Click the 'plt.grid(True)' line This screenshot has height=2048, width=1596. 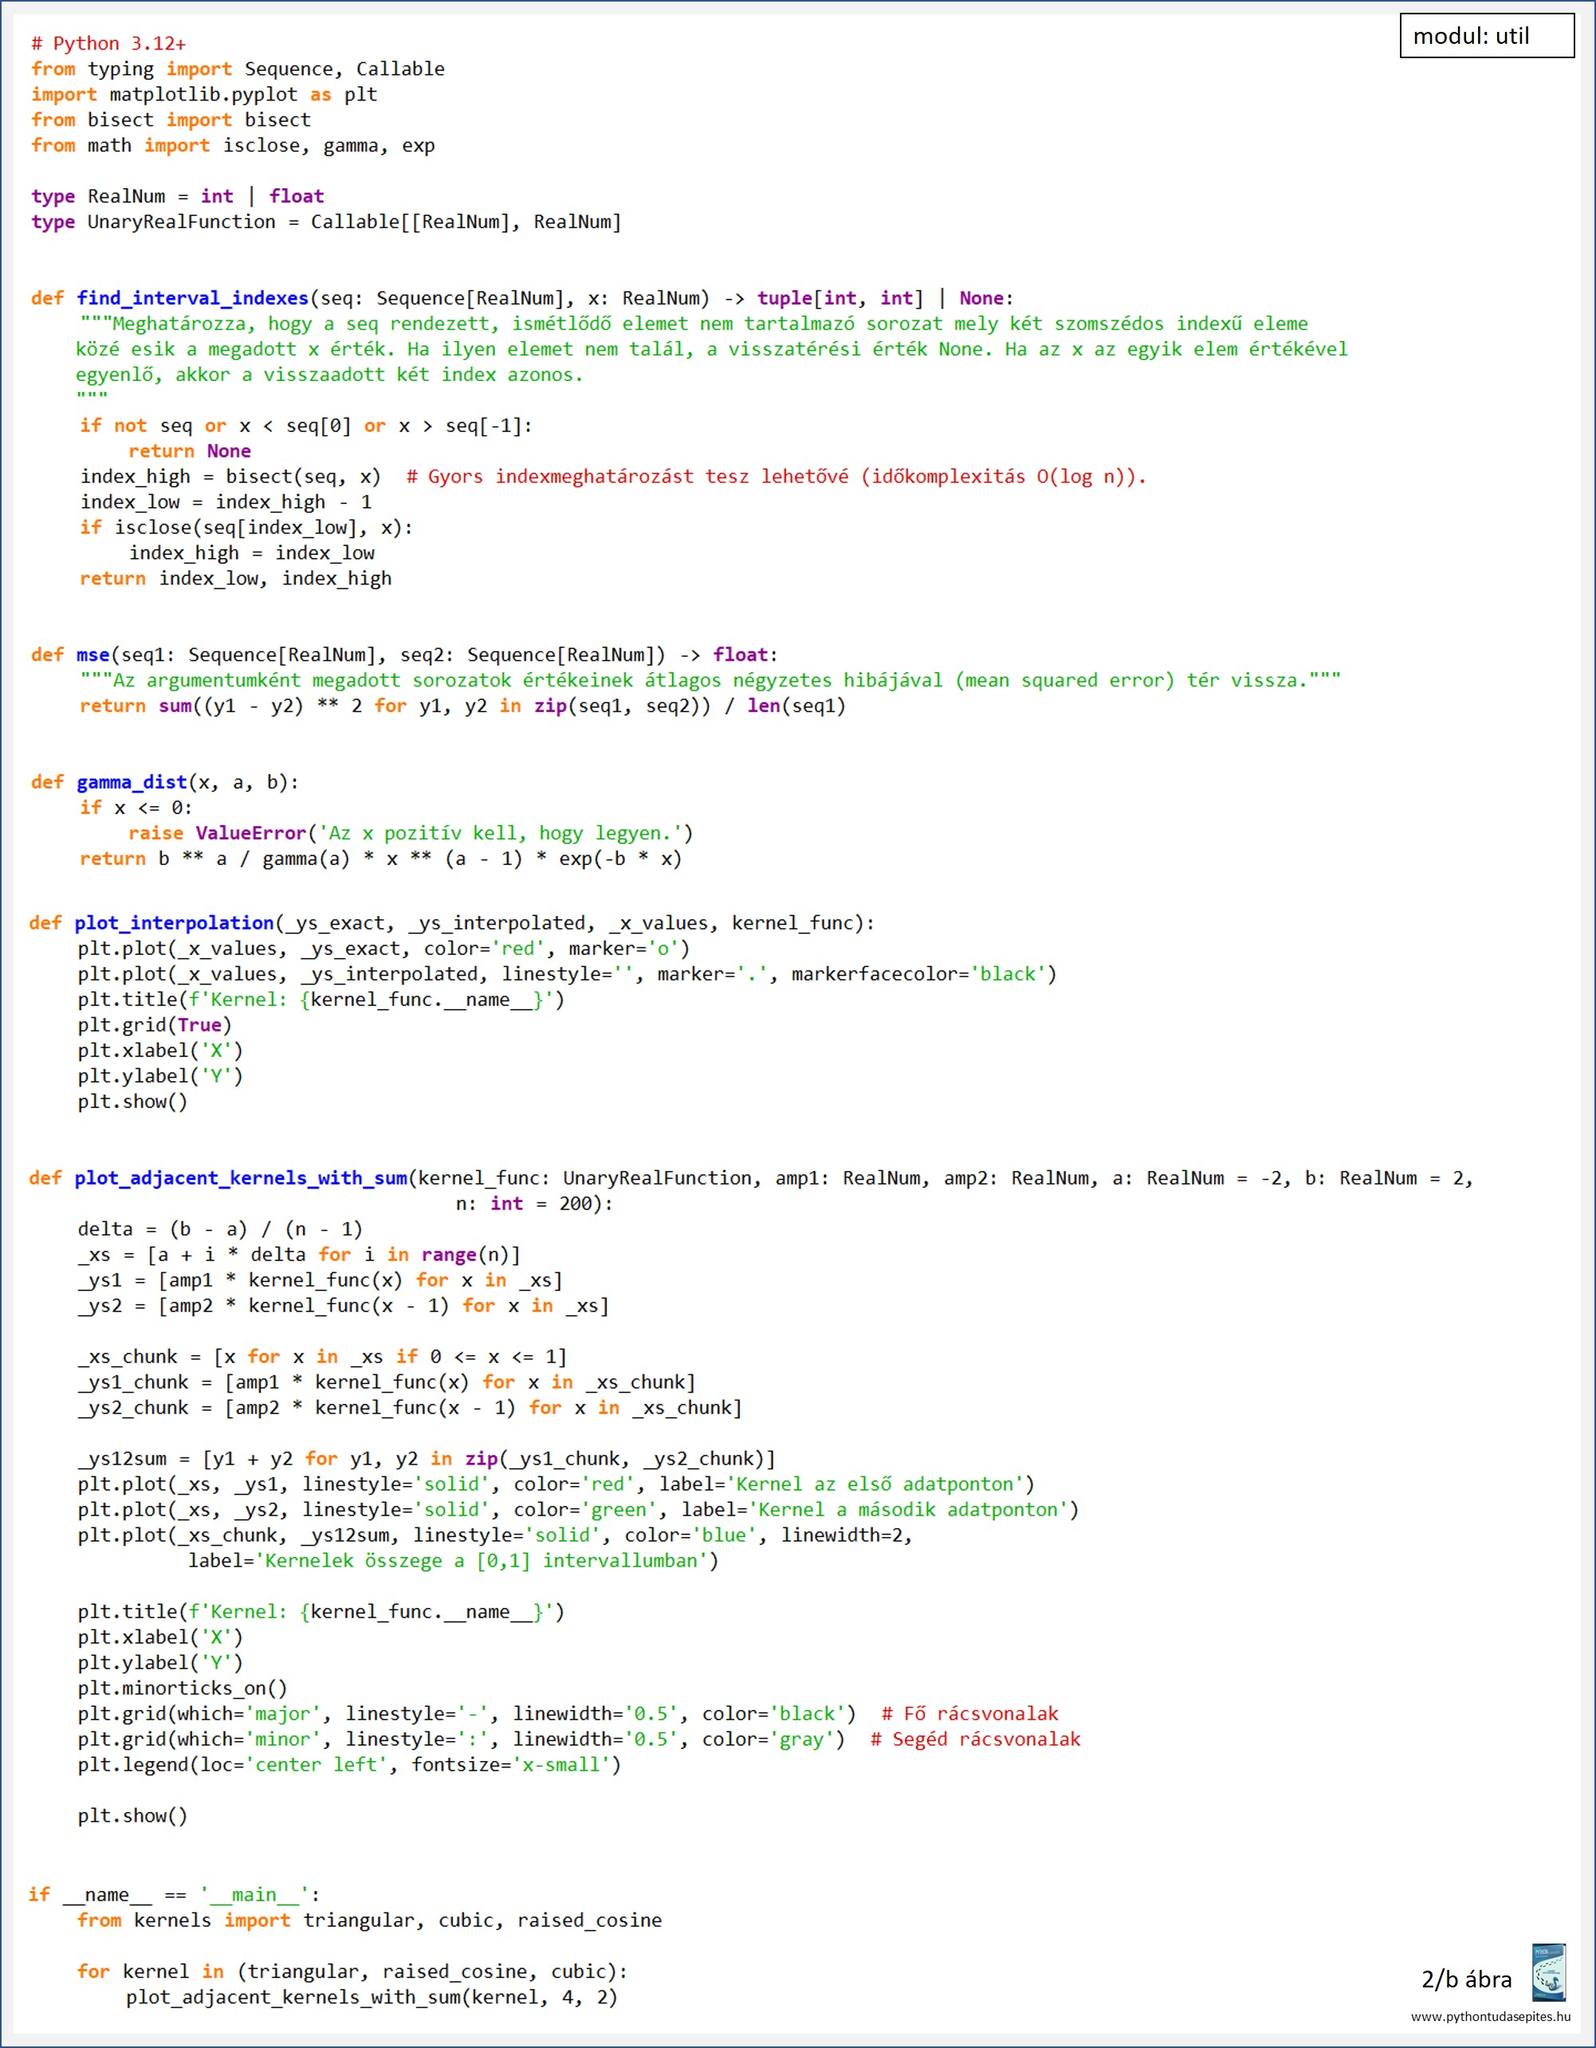[x=155, y=1025]
